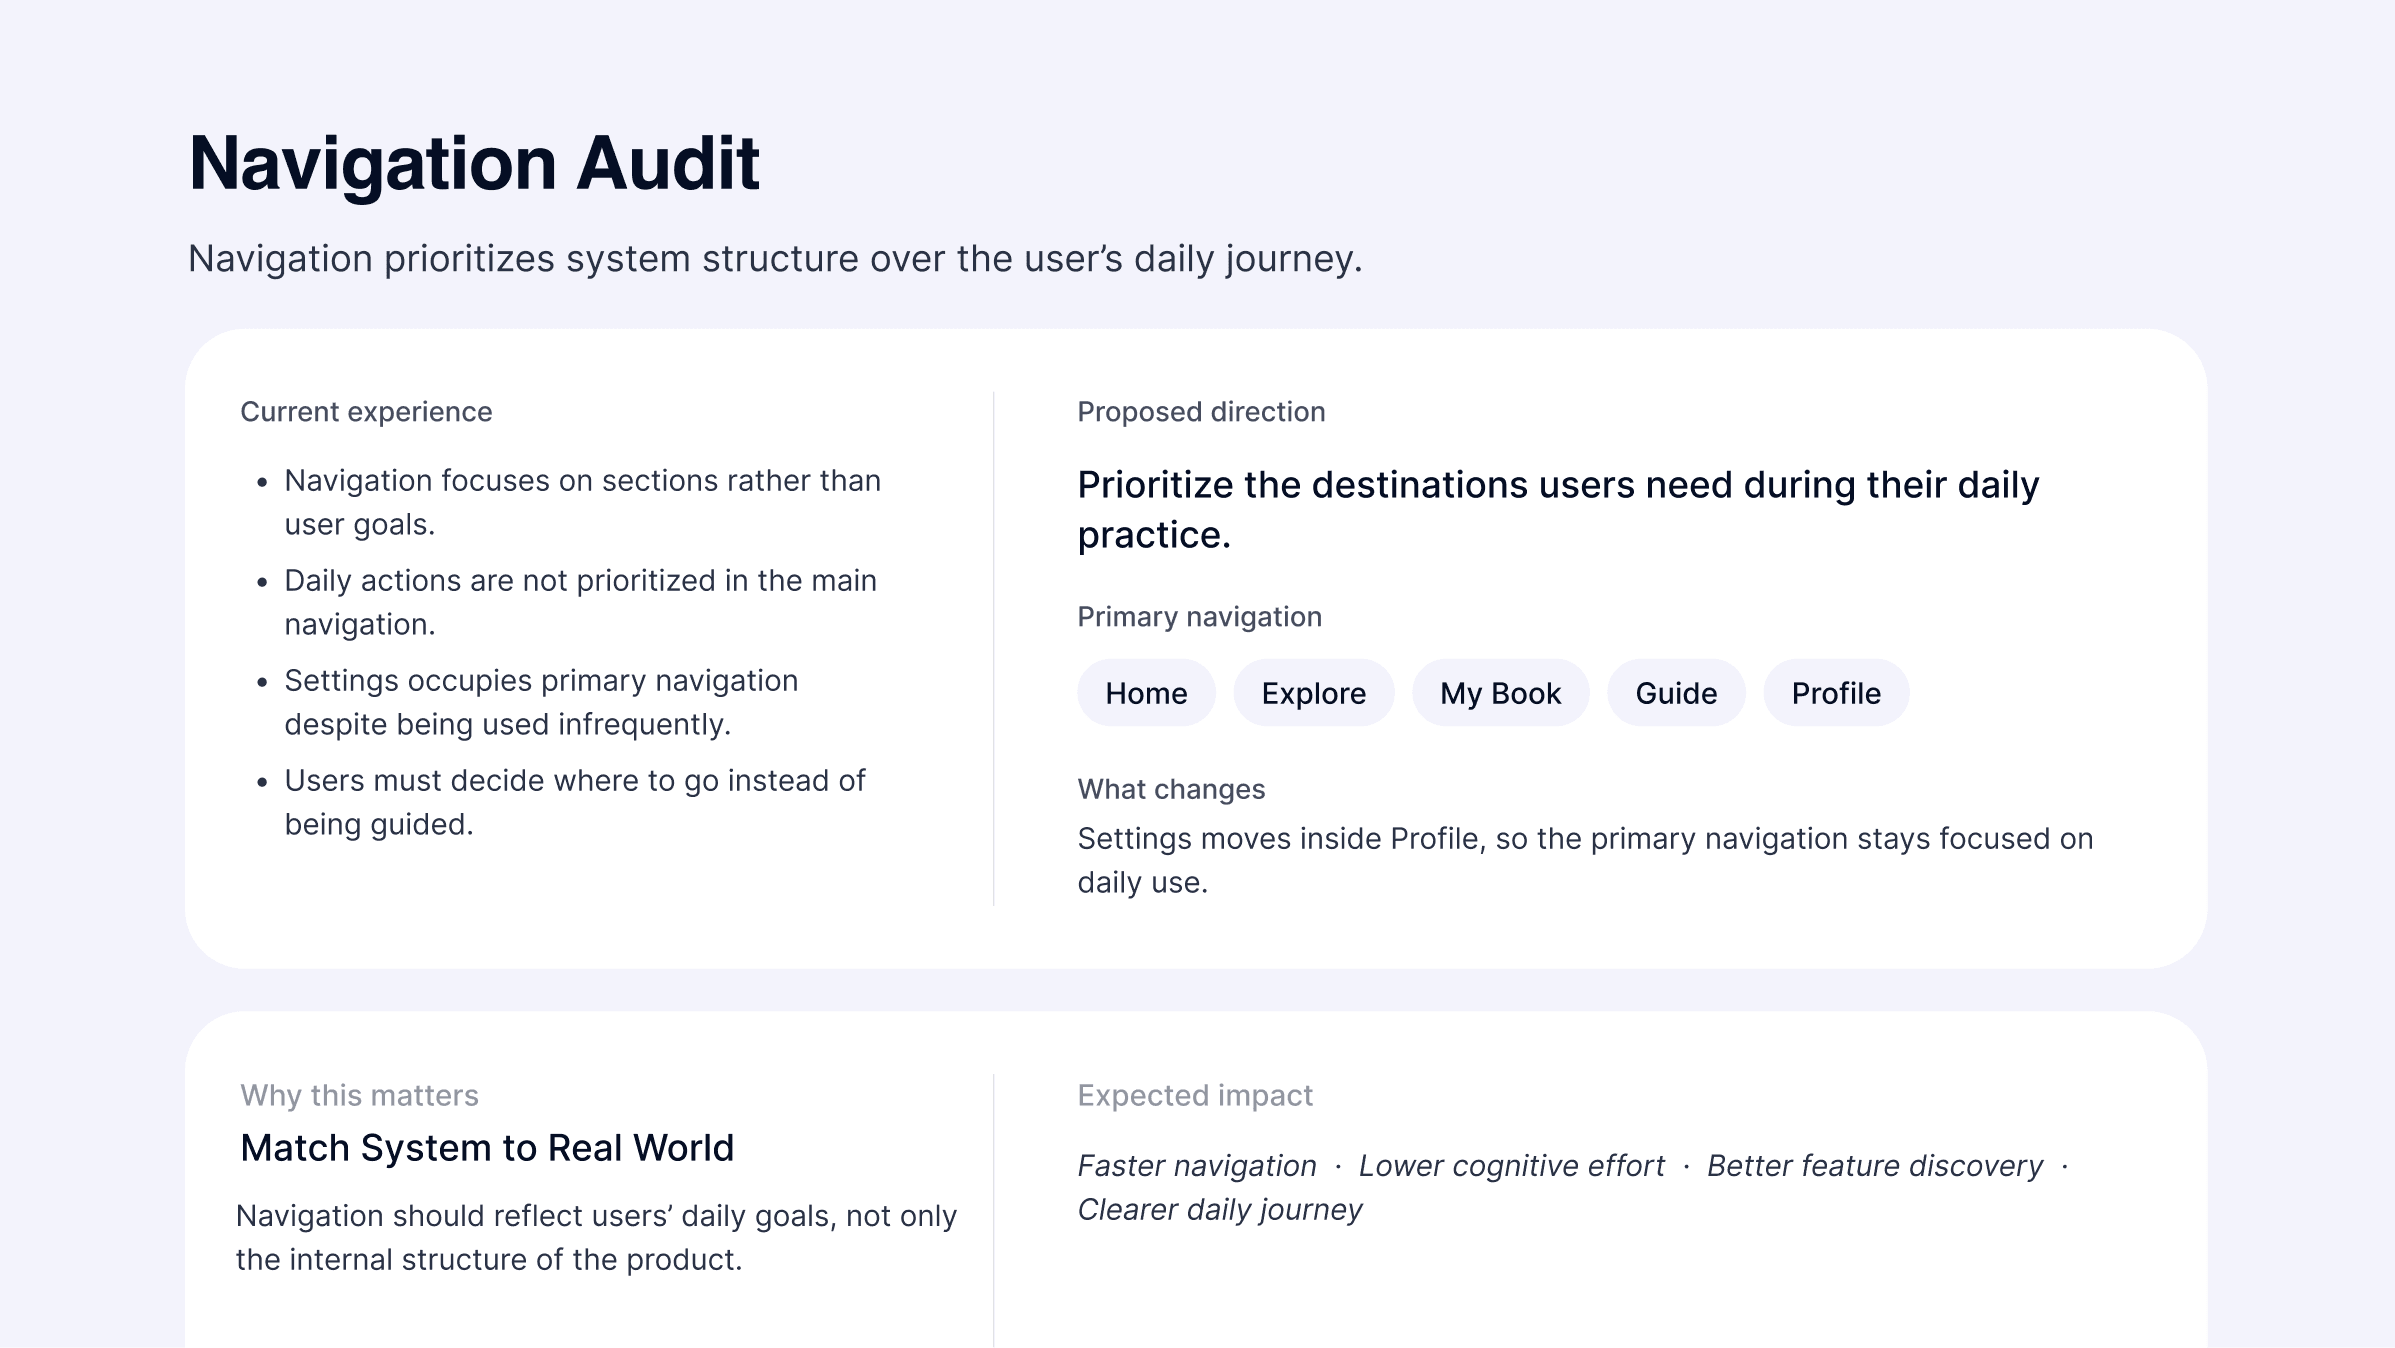Click 'Clearer daily journey' impact item

[x=1220, y=1210]
